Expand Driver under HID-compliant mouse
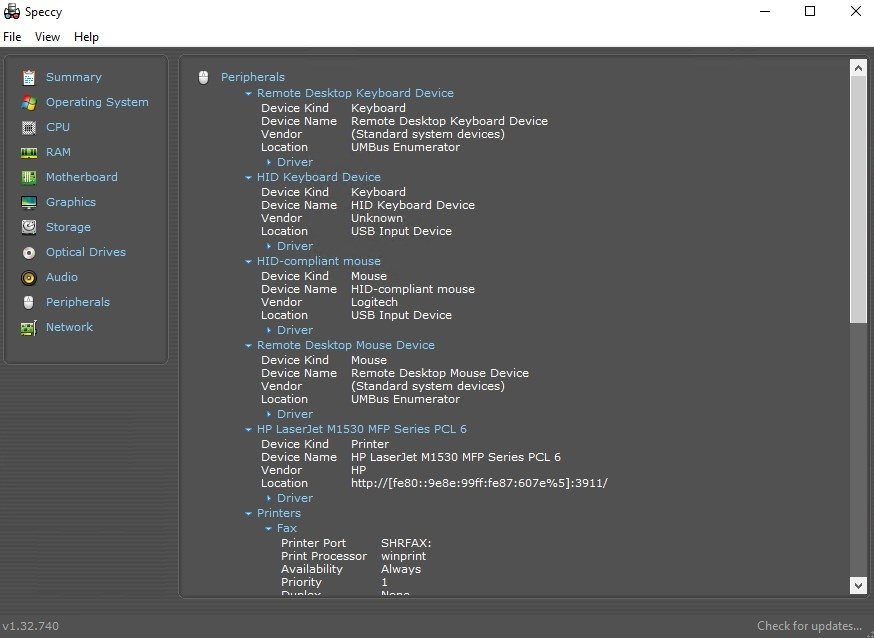The height and width of the screenshot is (638, 874). tap(269, 330)
